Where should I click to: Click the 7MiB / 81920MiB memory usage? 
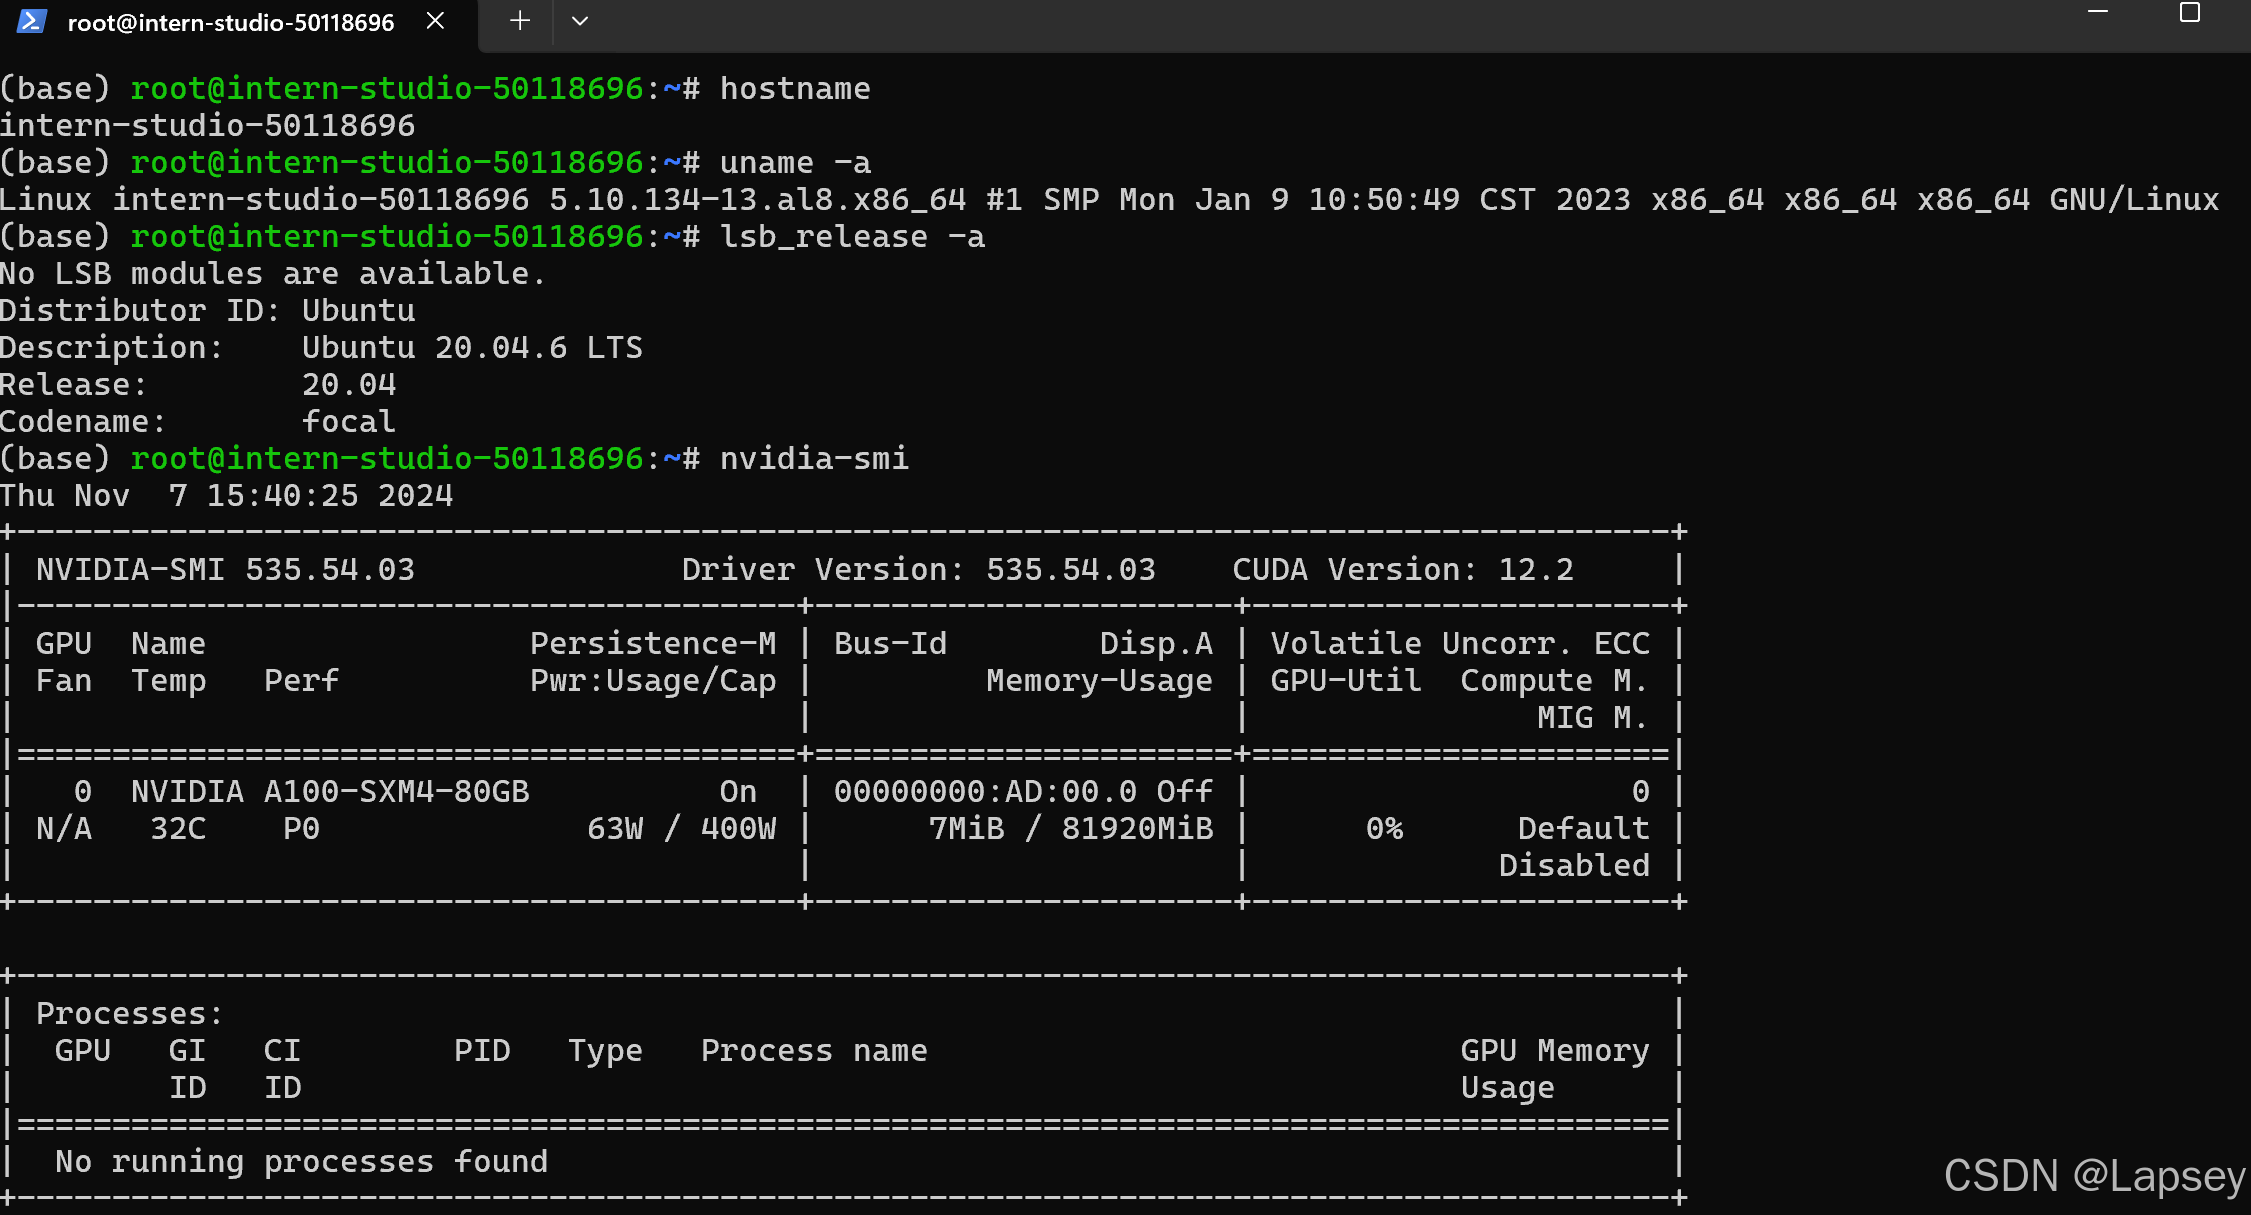pyautogui.click(x=1070, y=829)
